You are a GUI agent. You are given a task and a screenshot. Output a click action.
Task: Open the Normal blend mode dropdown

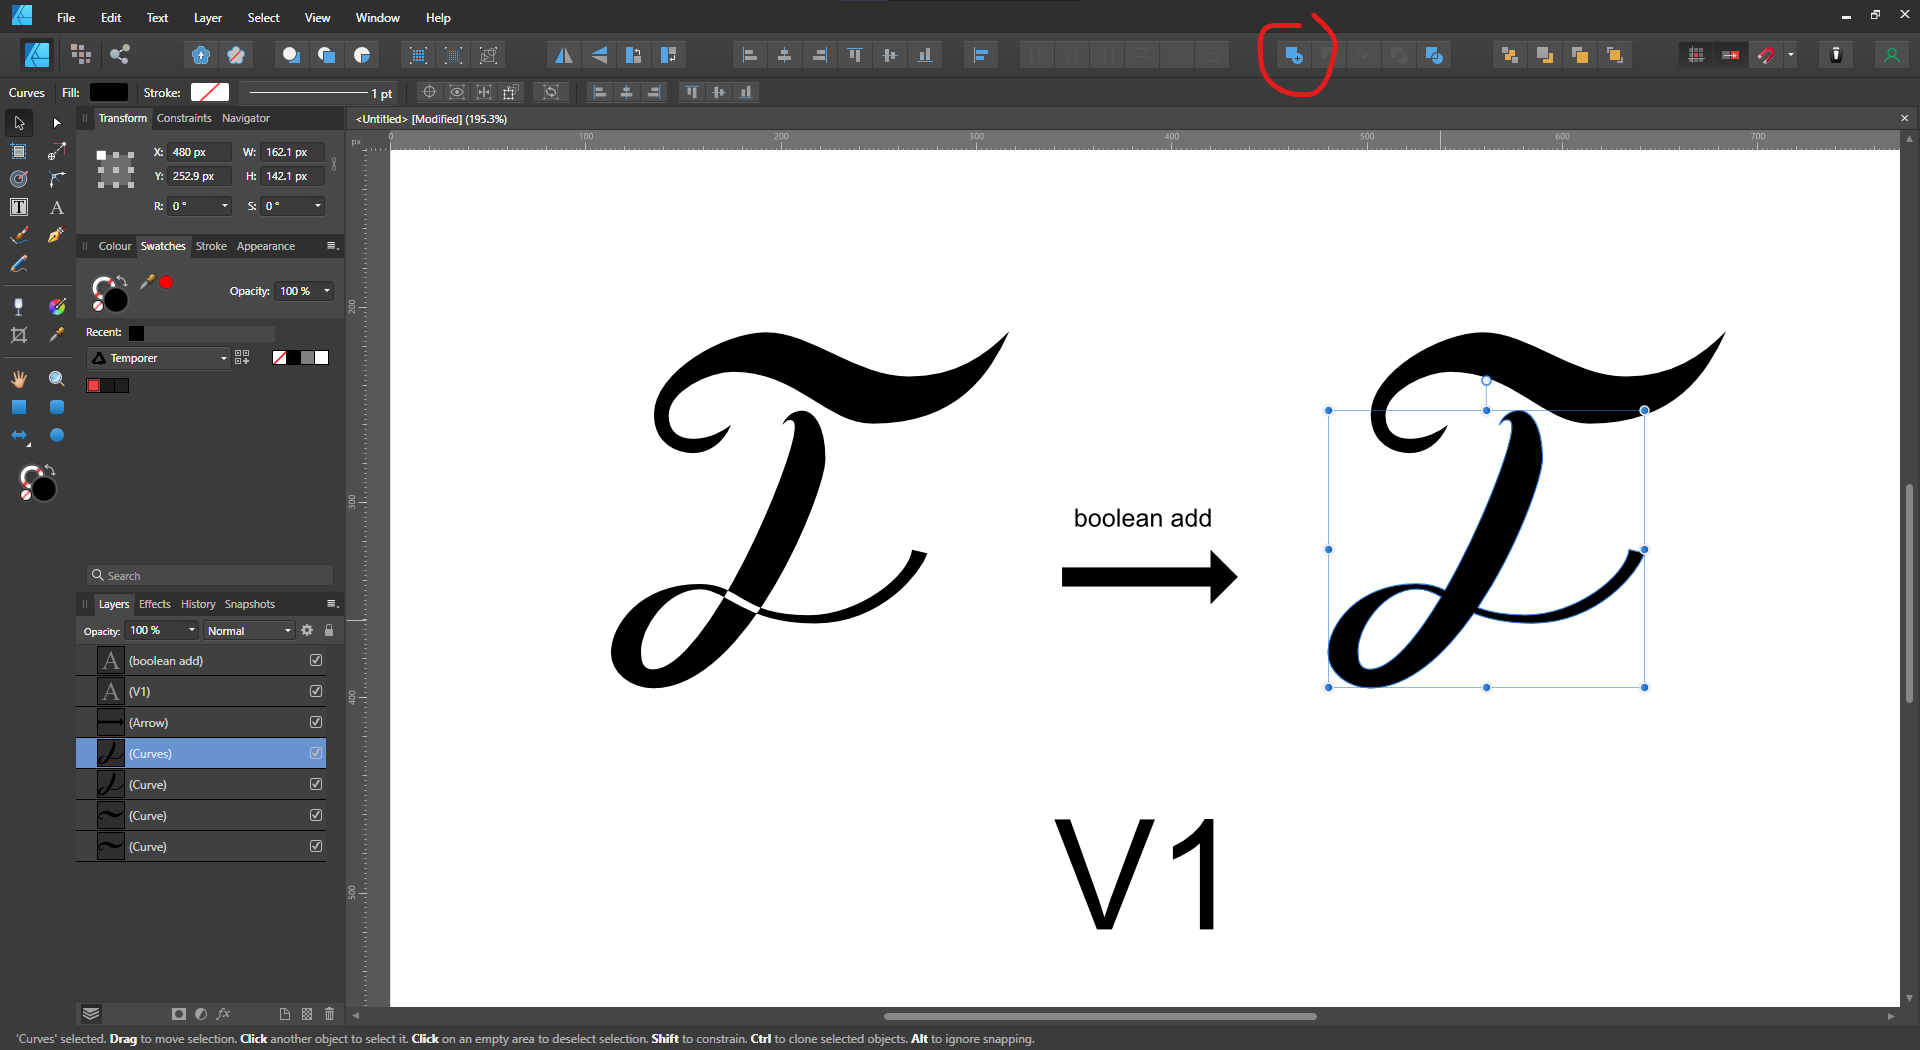249,631
